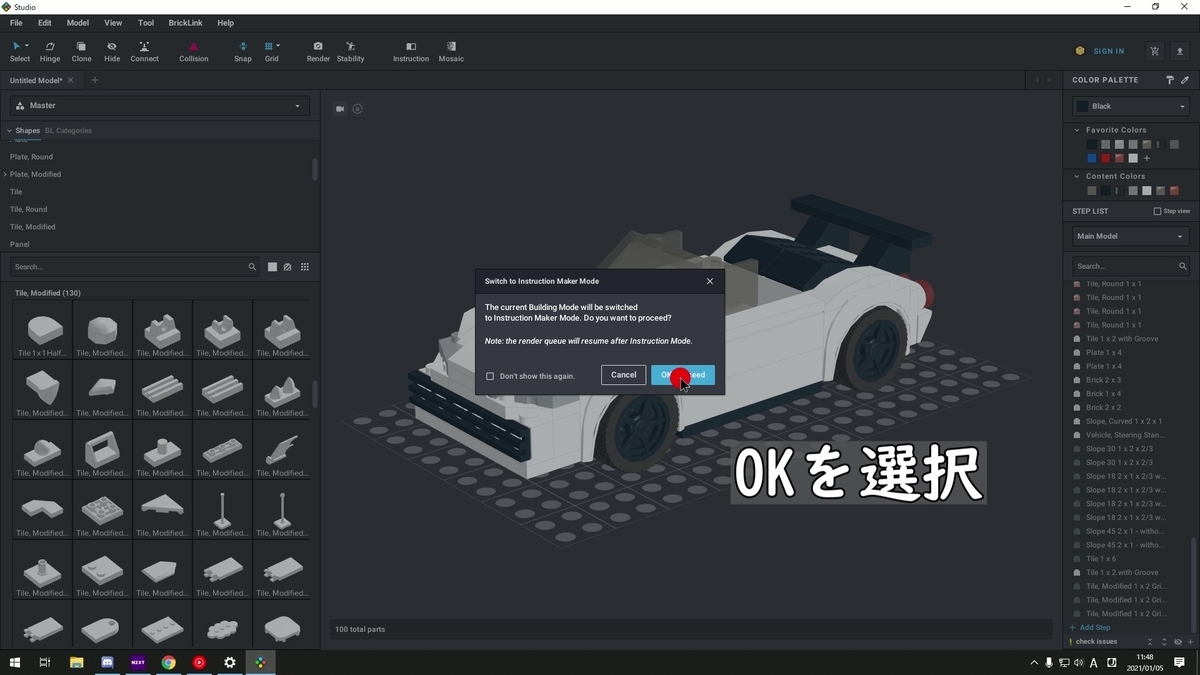The width and height of the screenshot is (1200, 675).
Task: Click the shopping cart icon
Action: coord(1155,51)
